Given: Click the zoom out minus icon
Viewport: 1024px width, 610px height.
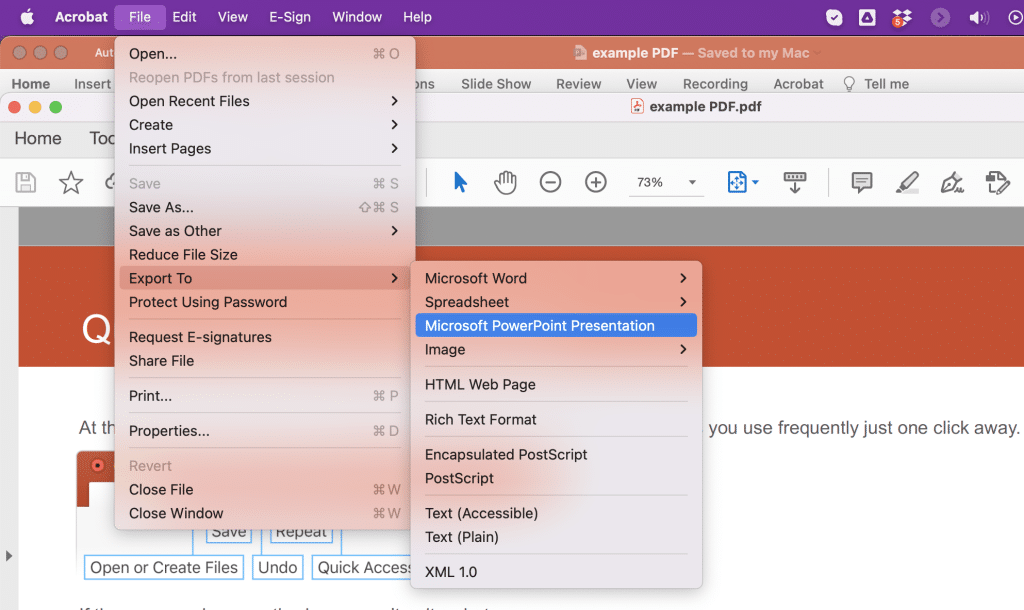Looking at the screenshot, I should pos(551,182).
